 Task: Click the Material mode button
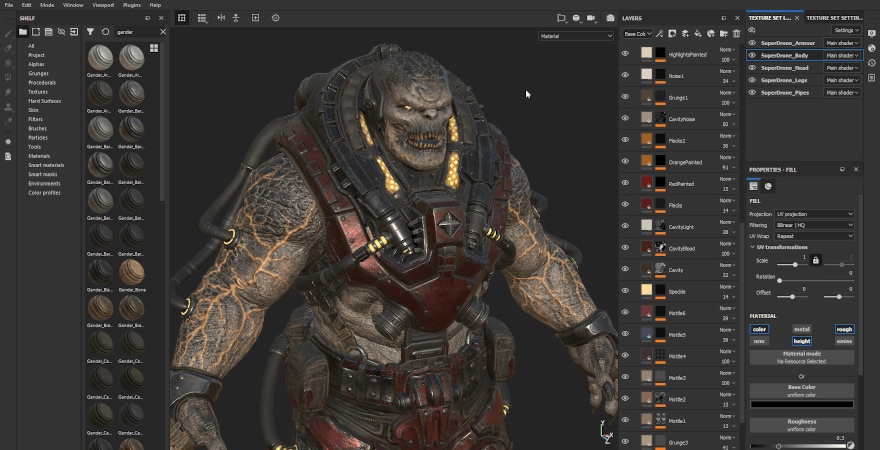802,357
